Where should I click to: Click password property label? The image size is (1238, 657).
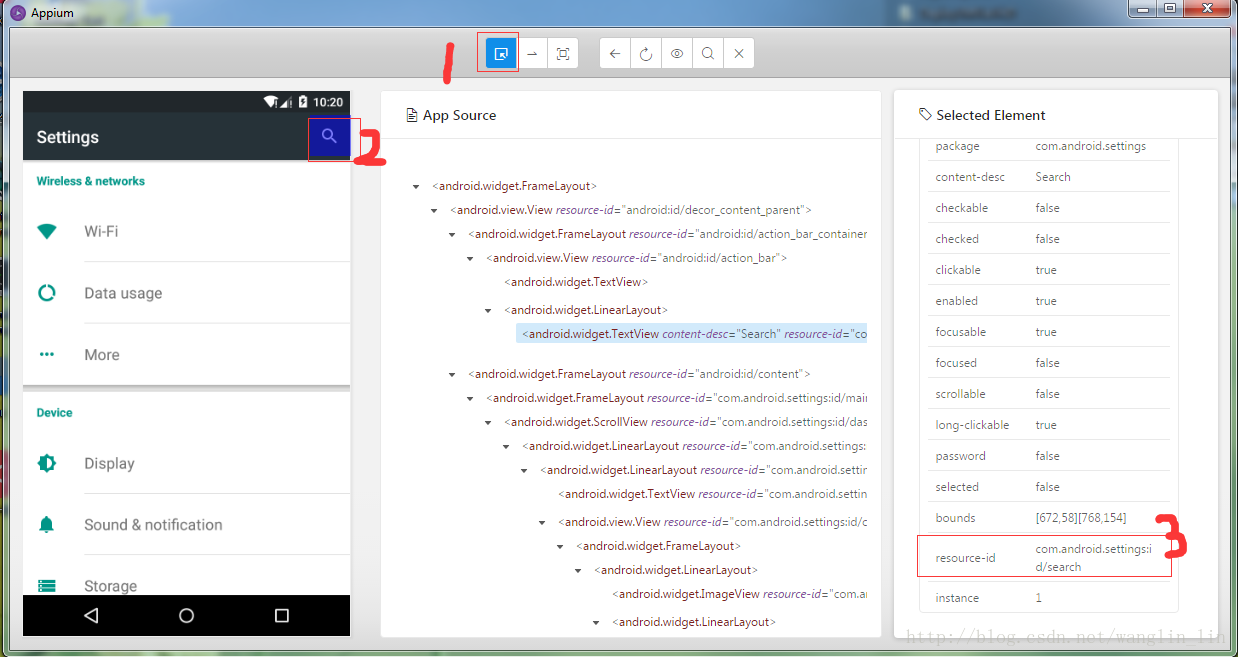click(960, 456)
